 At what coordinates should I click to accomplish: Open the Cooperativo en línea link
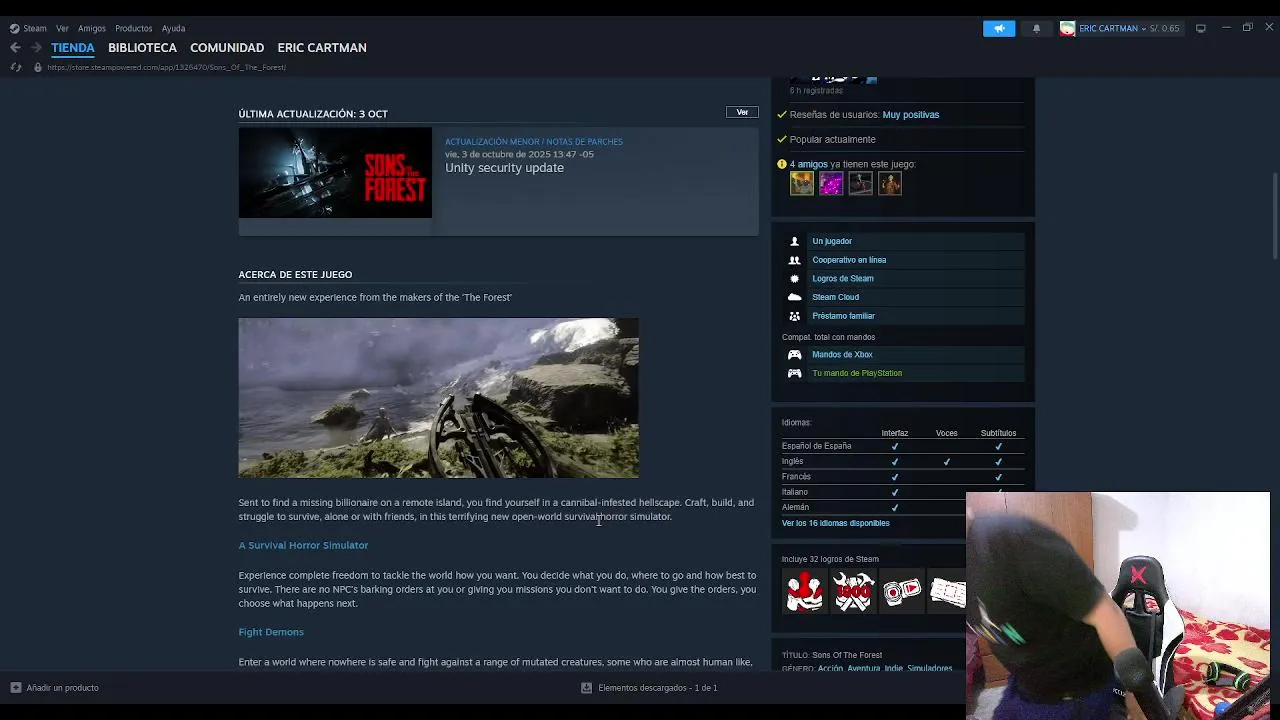(849, 260)
